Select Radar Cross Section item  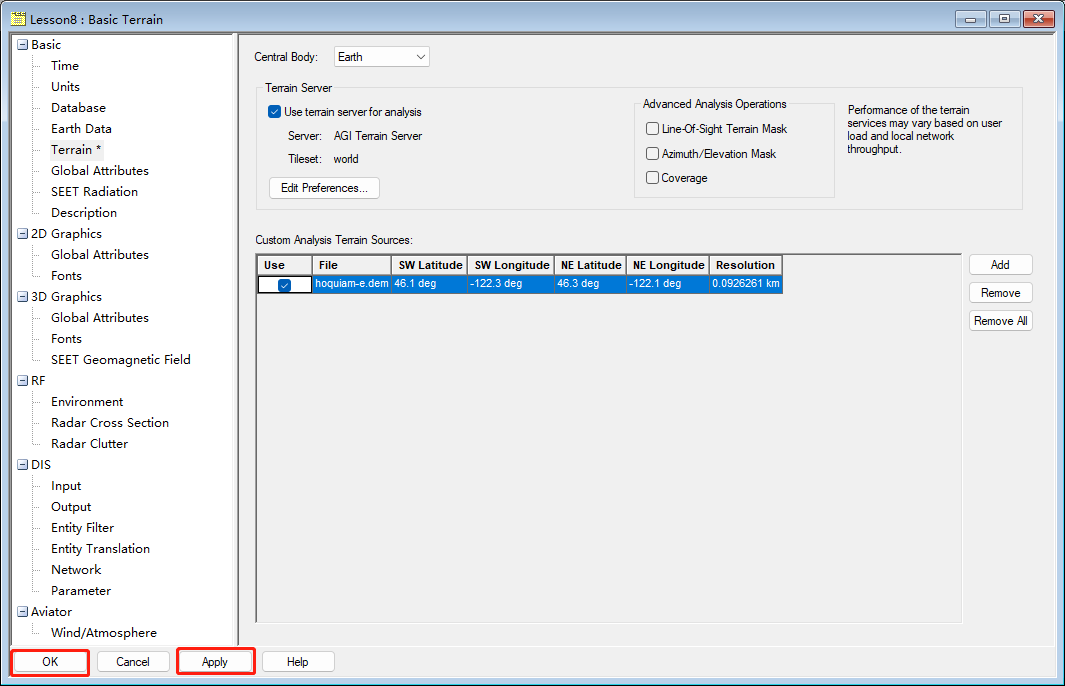[110, 423]
